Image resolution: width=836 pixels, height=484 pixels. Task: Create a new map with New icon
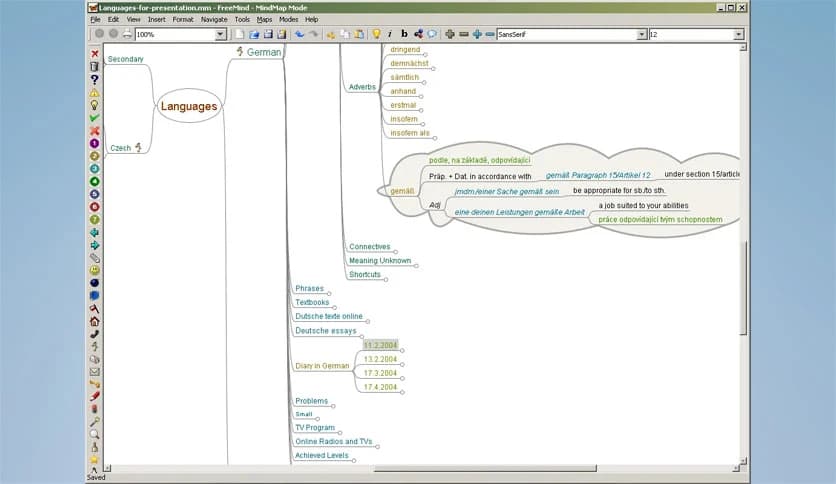(x=239, y=34)
